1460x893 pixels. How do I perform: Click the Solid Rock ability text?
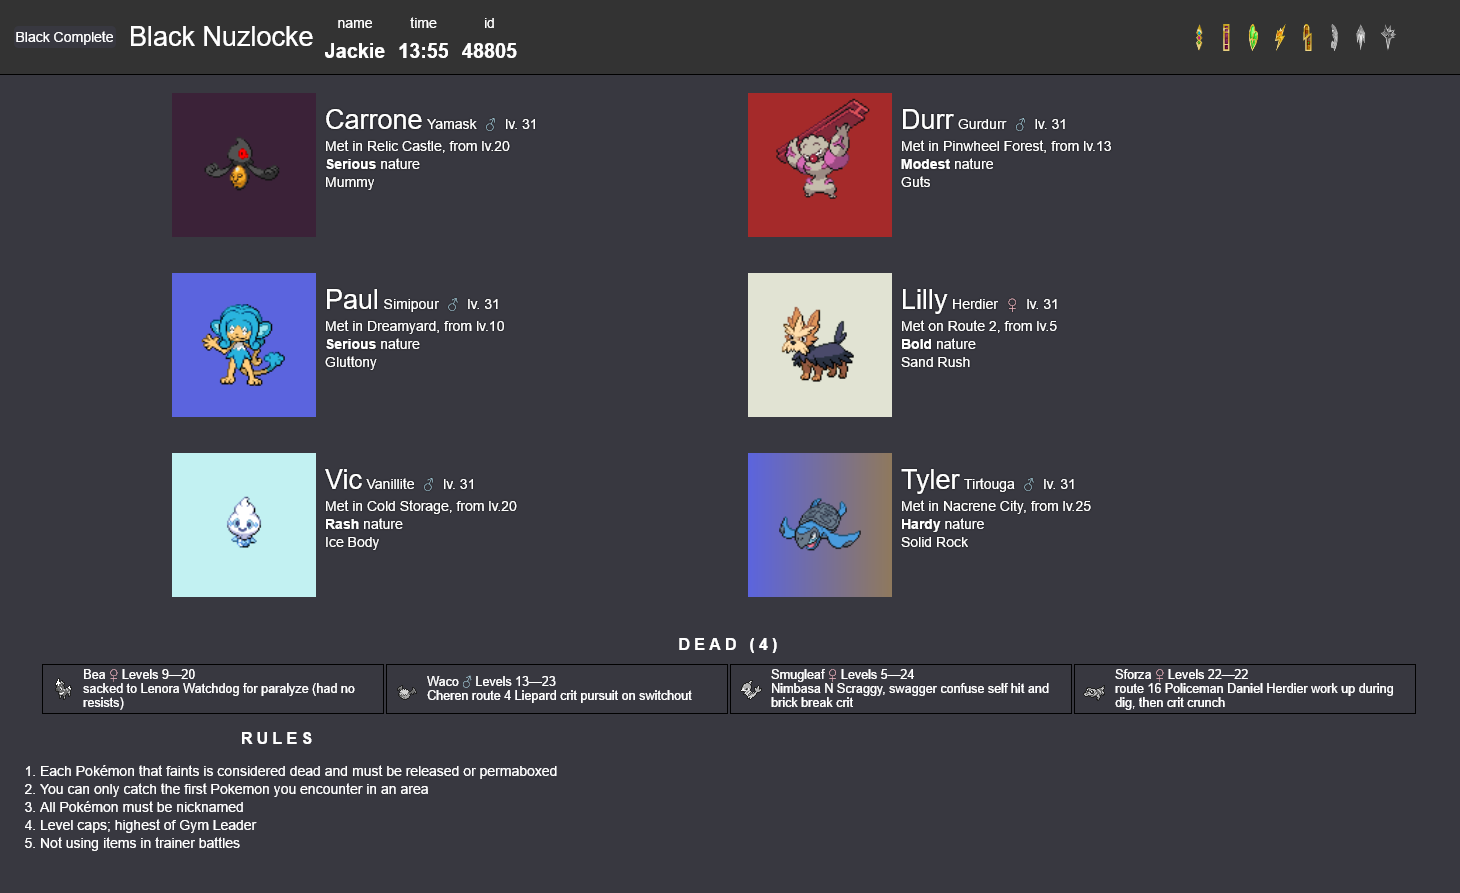(935, 542)
